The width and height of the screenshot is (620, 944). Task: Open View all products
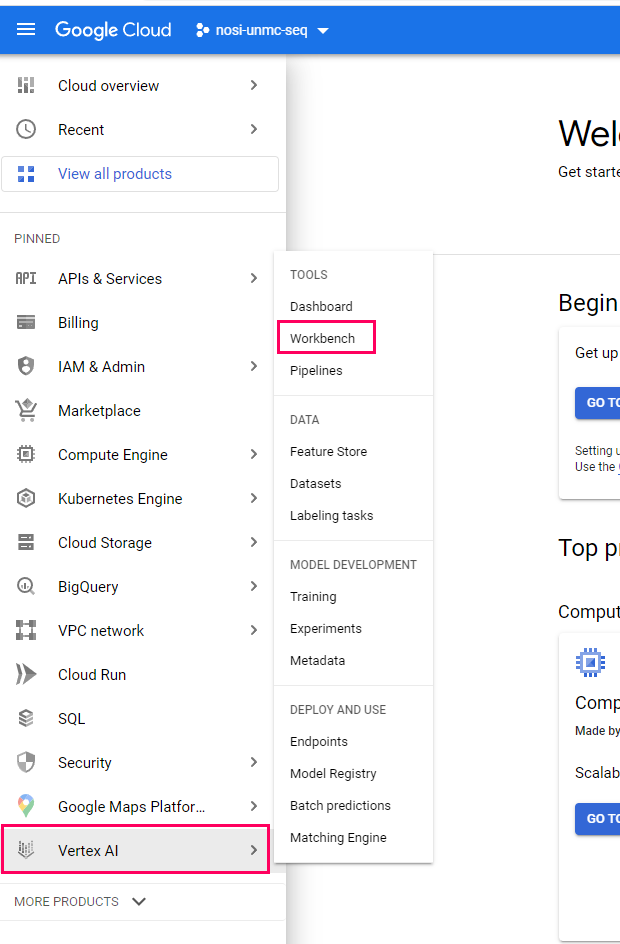[x=140, y=174]
